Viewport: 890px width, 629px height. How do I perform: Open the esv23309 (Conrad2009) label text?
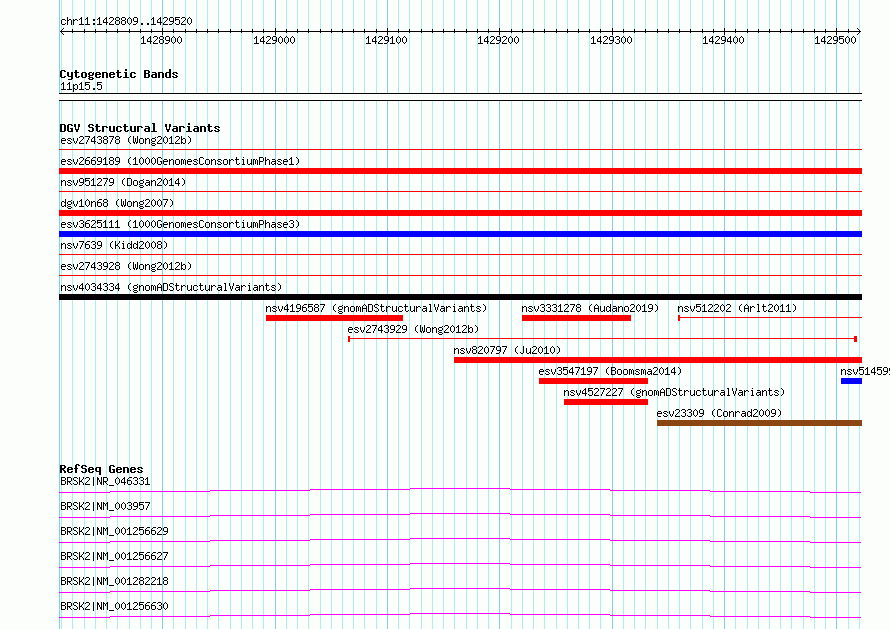tap(719, 413)
